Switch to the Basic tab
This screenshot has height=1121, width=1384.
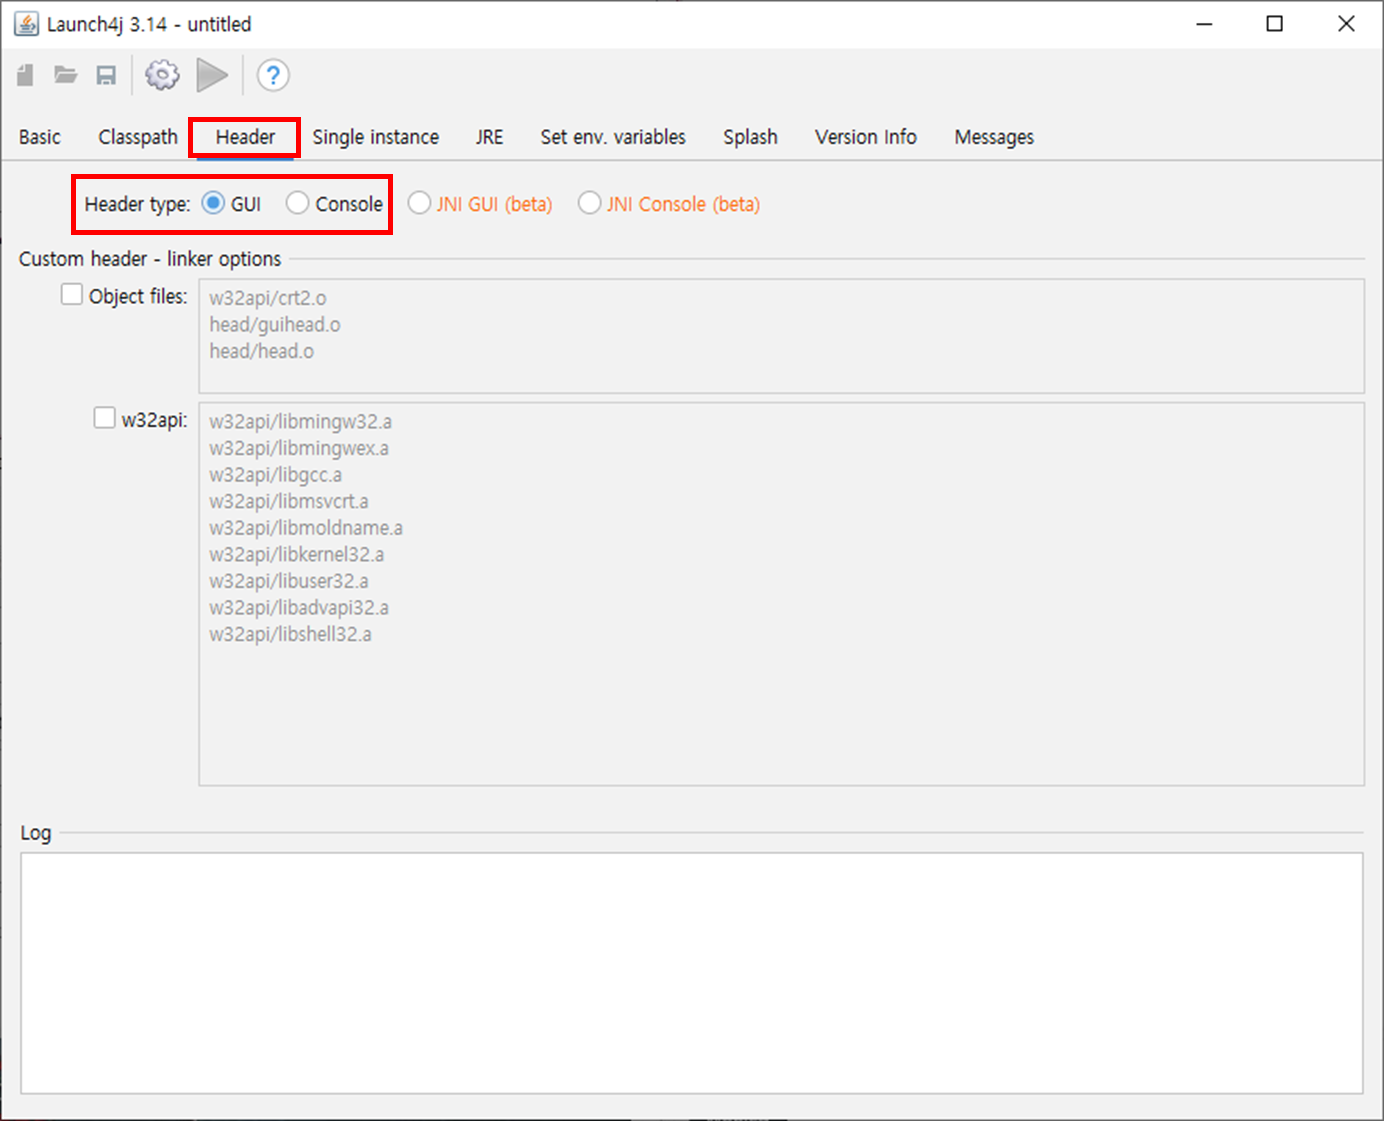(x=40, y=137)
